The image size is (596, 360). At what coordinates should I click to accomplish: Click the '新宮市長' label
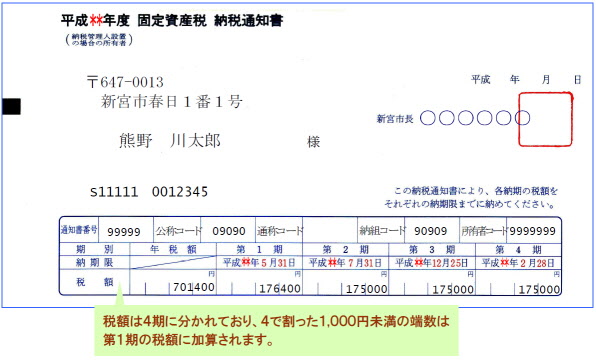[x=395, y=119]
